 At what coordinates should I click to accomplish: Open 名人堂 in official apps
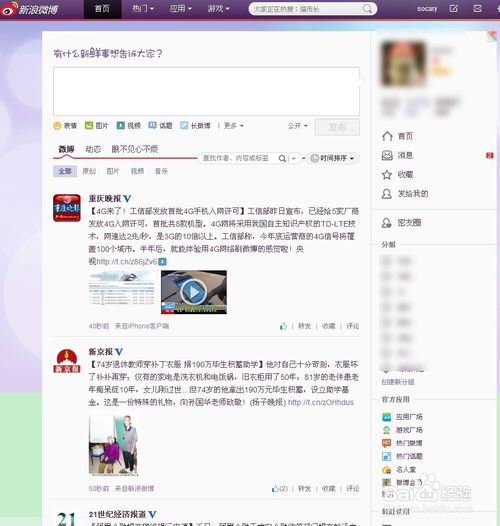(x=399, y=470)
